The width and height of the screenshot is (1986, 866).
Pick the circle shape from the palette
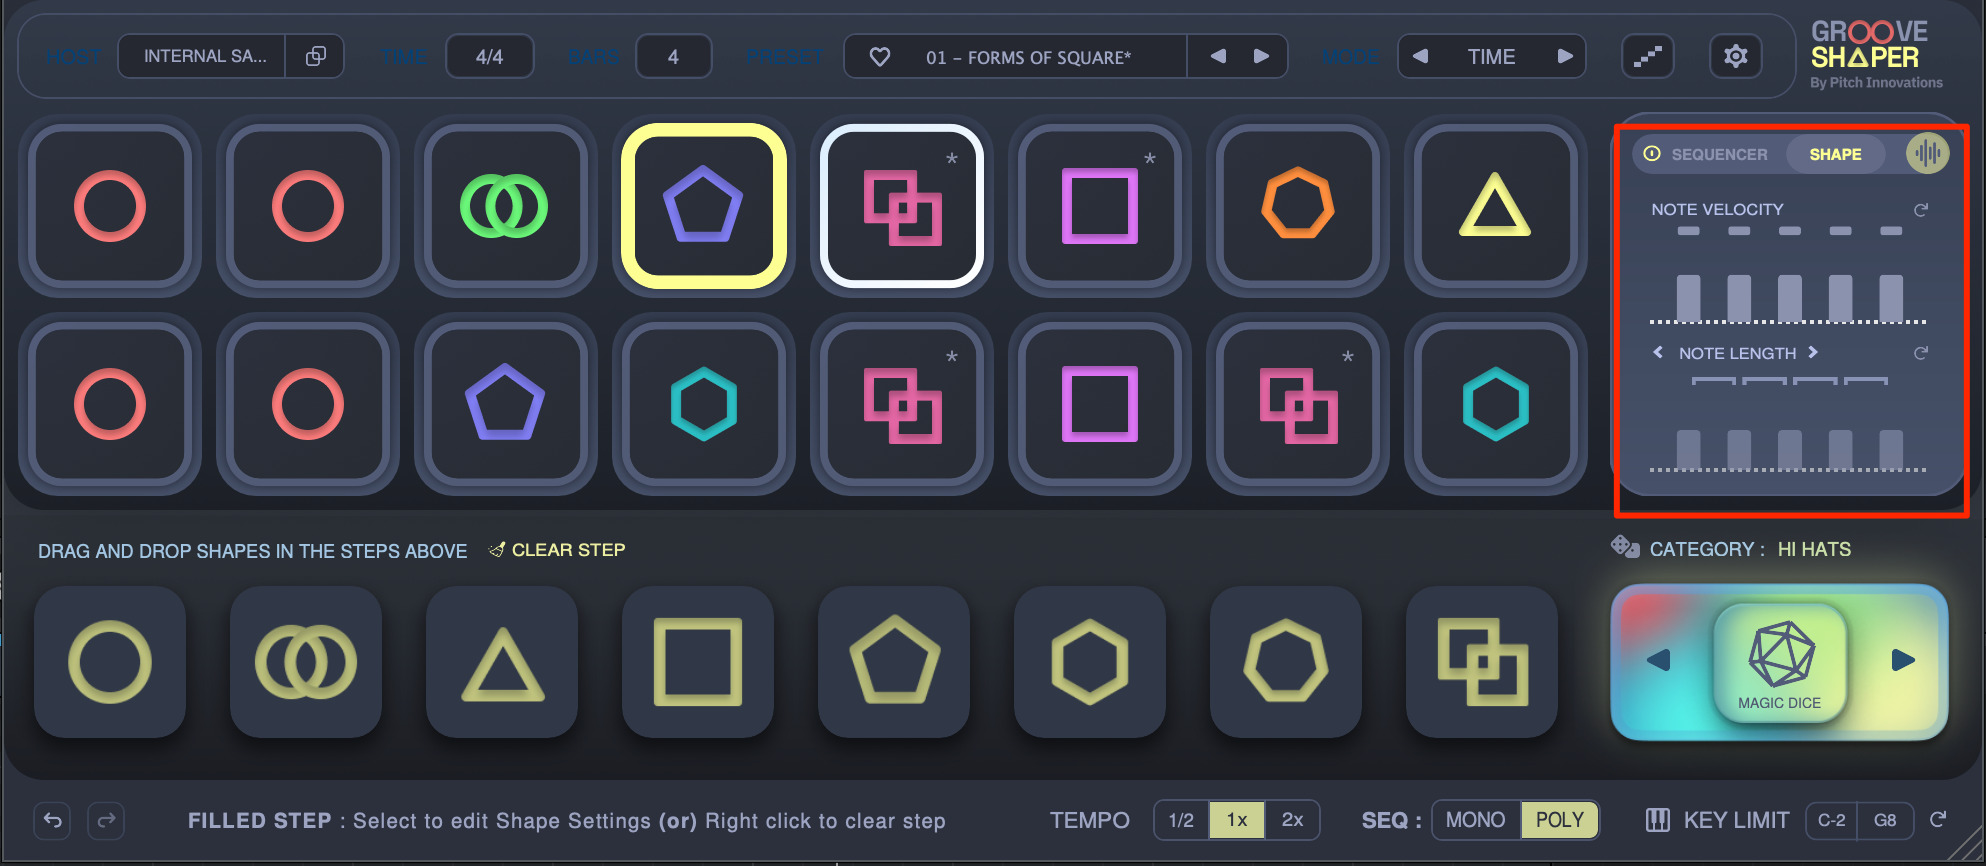point(110,662)
